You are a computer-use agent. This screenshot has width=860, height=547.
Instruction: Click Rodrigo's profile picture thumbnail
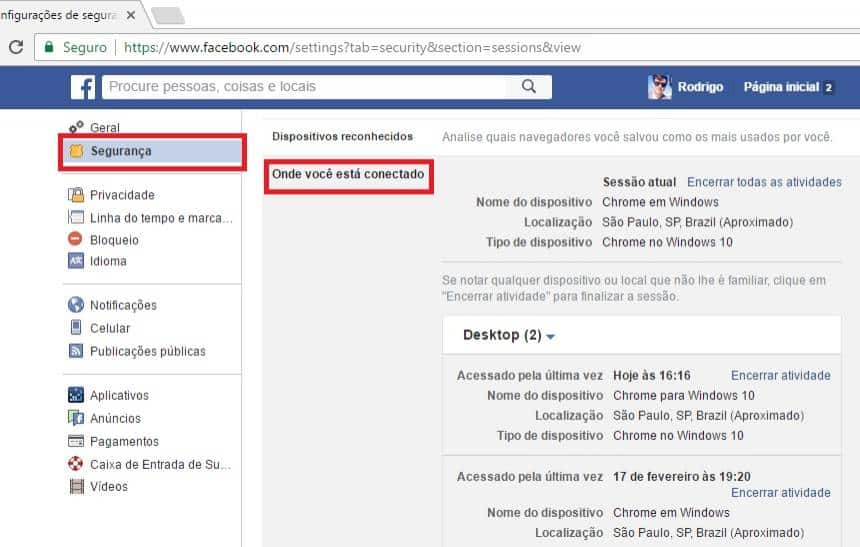659,87
